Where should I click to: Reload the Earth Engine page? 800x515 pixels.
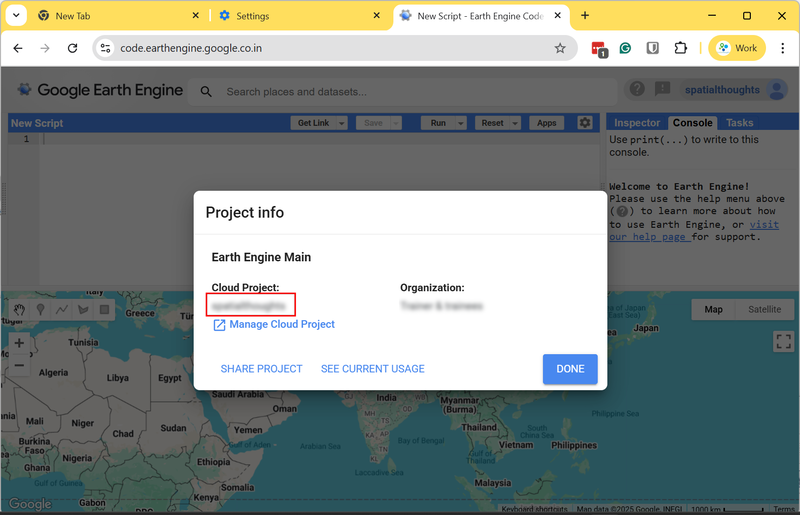pos(72,48)
